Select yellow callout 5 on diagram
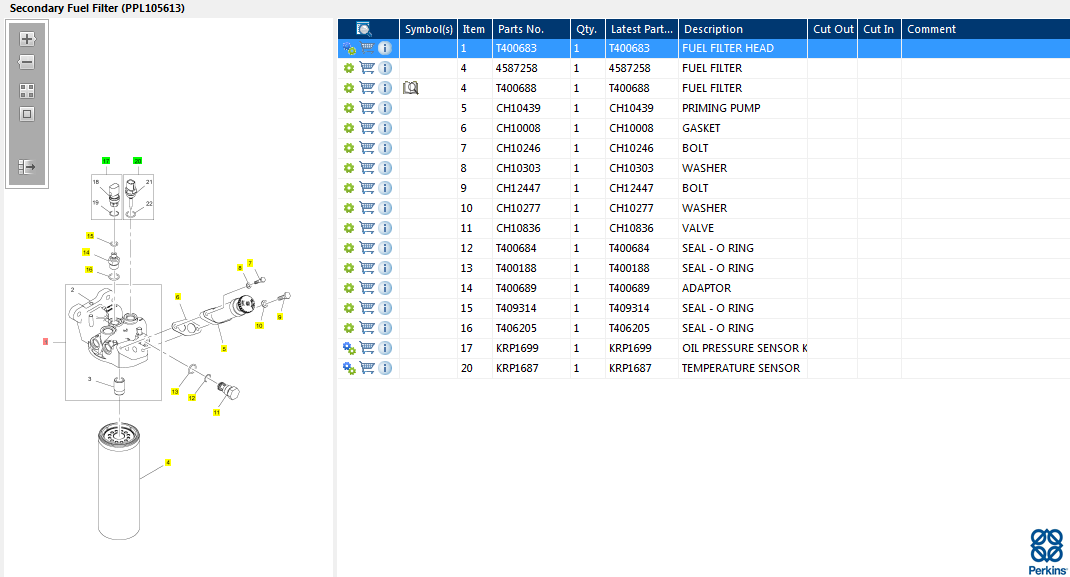The width and height of the screenshot is (1070, 577). (x=224, y=349)
